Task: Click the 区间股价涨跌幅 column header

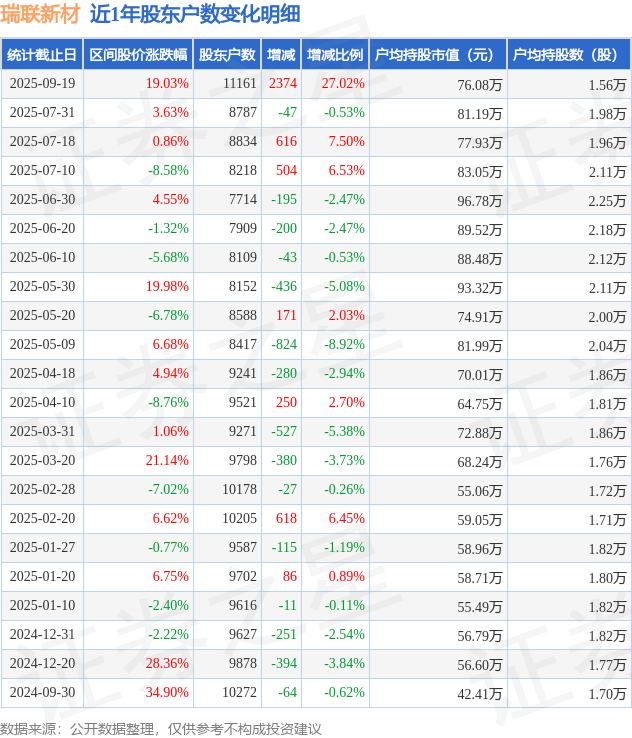Action: point(137,55)
